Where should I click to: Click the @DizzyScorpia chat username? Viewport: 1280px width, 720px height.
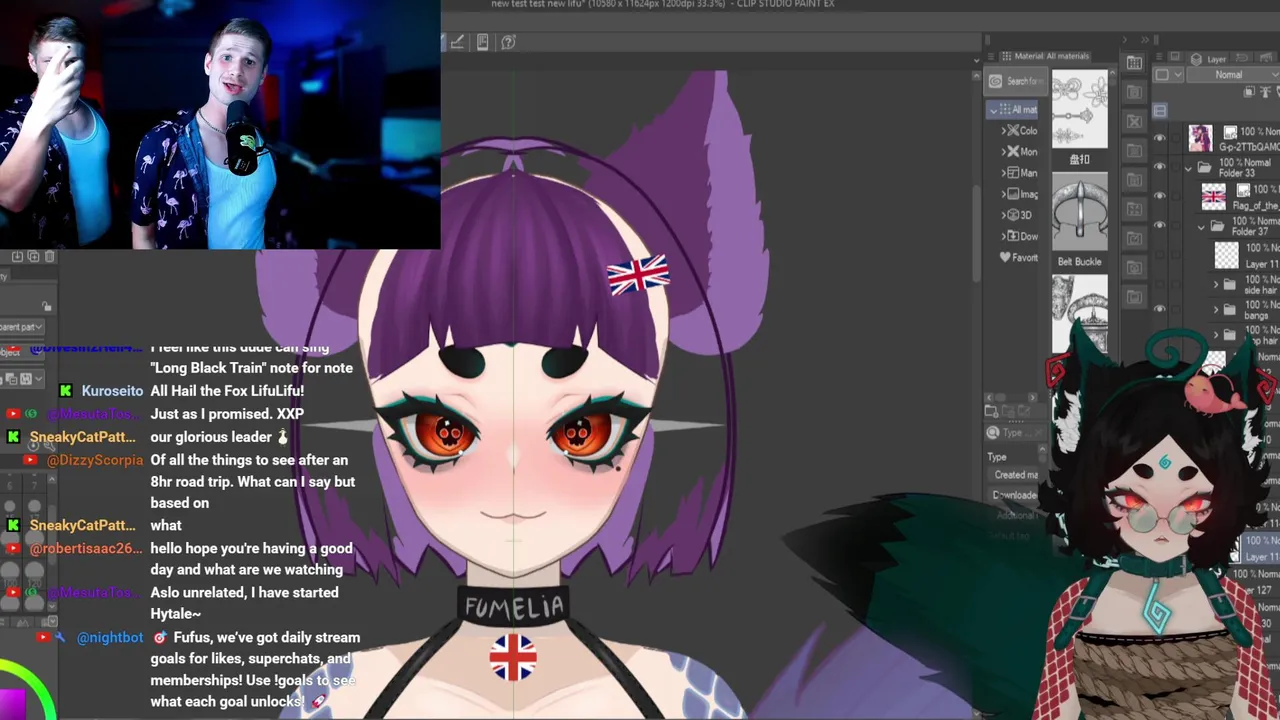pos(95,460)
